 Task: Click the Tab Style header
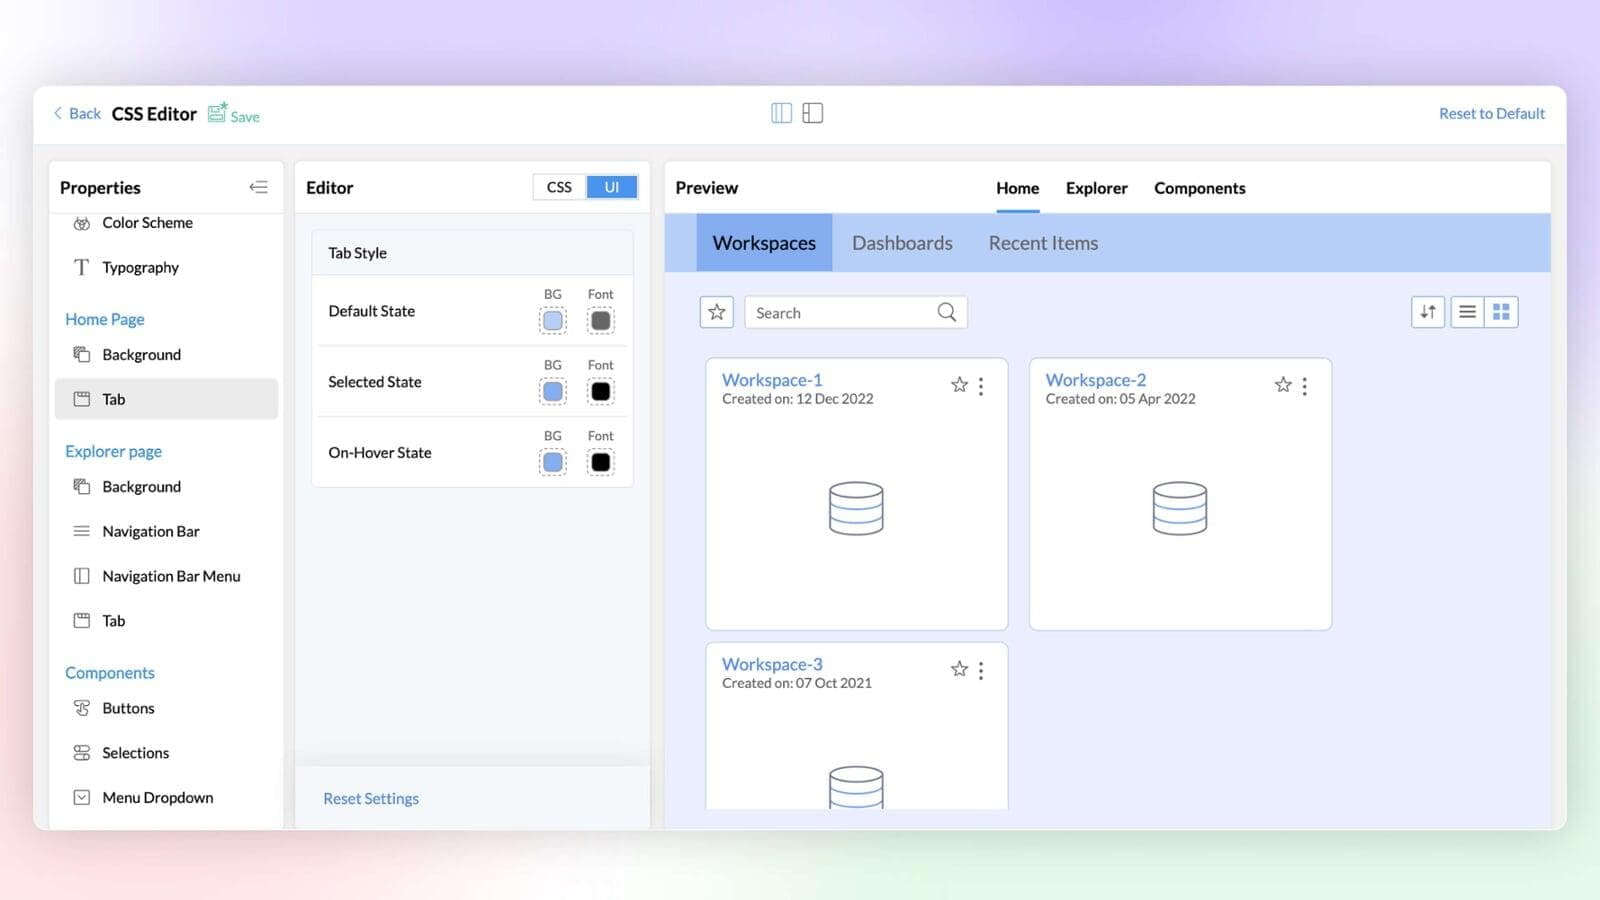click(472, 253)
